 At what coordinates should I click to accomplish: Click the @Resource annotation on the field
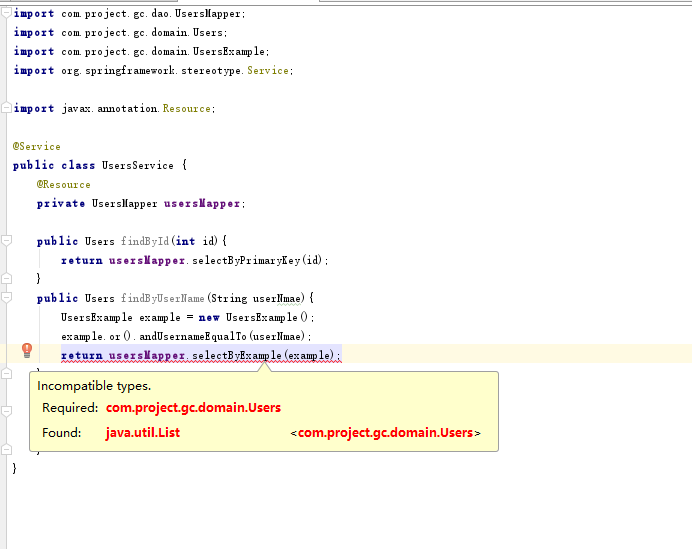64,184
